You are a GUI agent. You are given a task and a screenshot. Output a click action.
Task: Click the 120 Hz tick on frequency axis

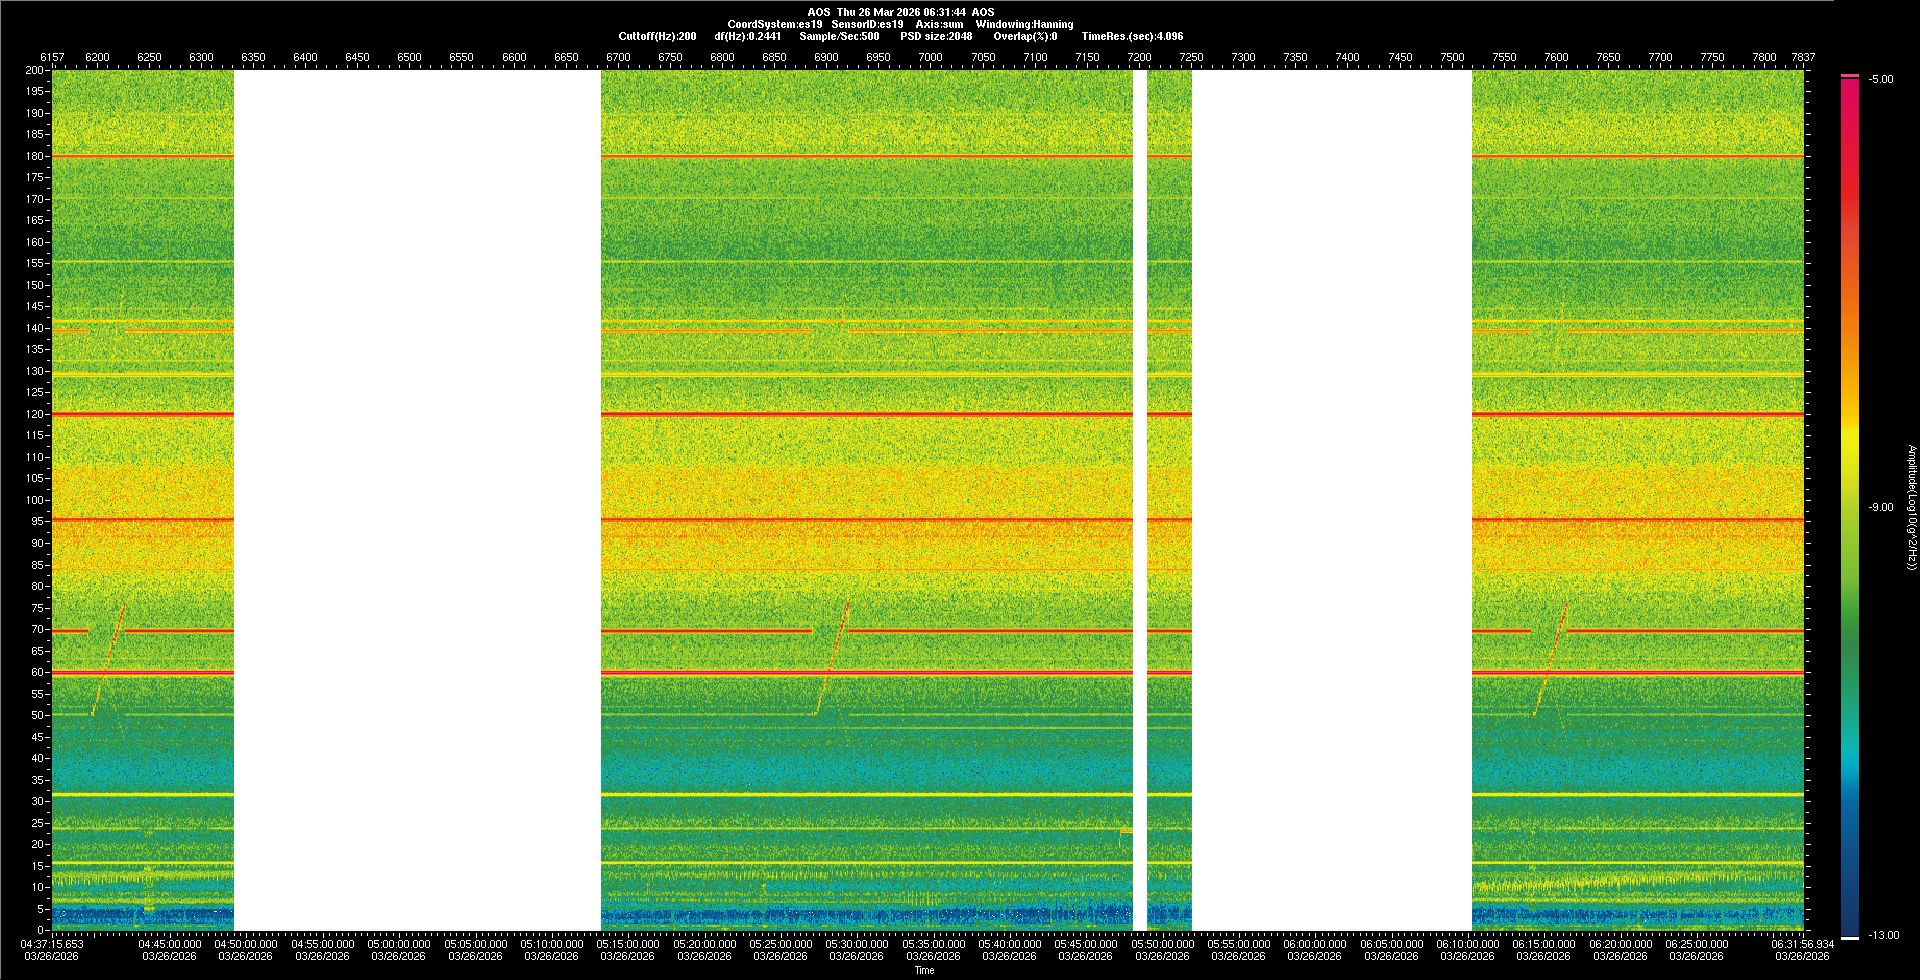[x=35, y=414]
